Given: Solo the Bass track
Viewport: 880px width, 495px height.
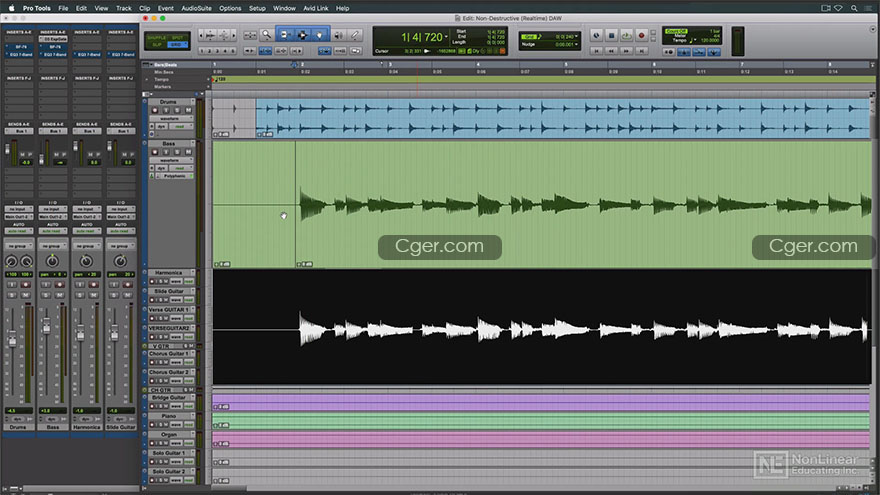Looking at the screenshot, I should 177,152.
